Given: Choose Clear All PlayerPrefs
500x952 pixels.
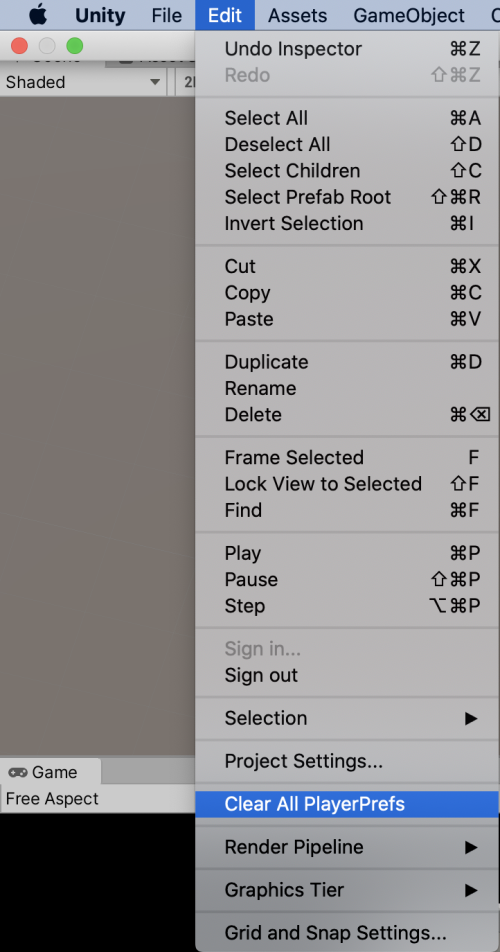Looking at the screenshot, I should 347,804.
